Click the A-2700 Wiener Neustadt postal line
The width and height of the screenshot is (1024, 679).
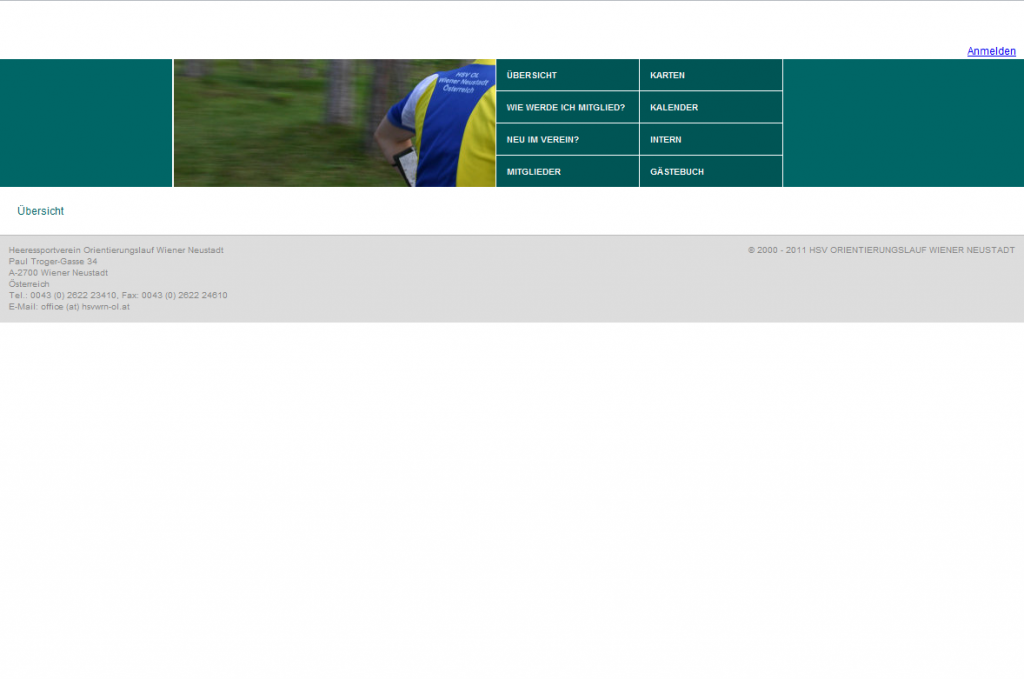(x=58, y=273)
